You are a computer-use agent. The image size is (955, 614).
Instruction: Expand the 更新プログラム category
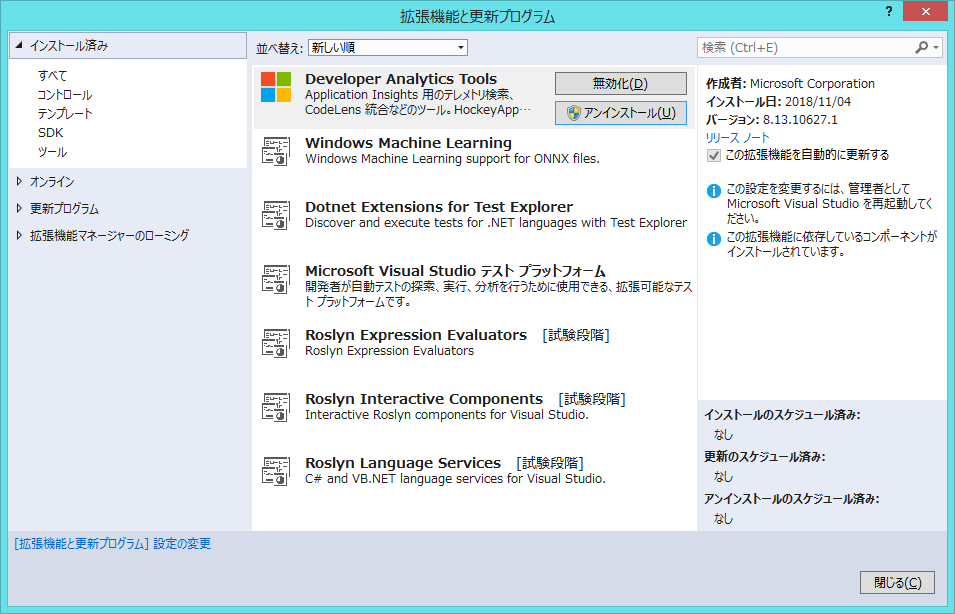[x=19, y=208]
